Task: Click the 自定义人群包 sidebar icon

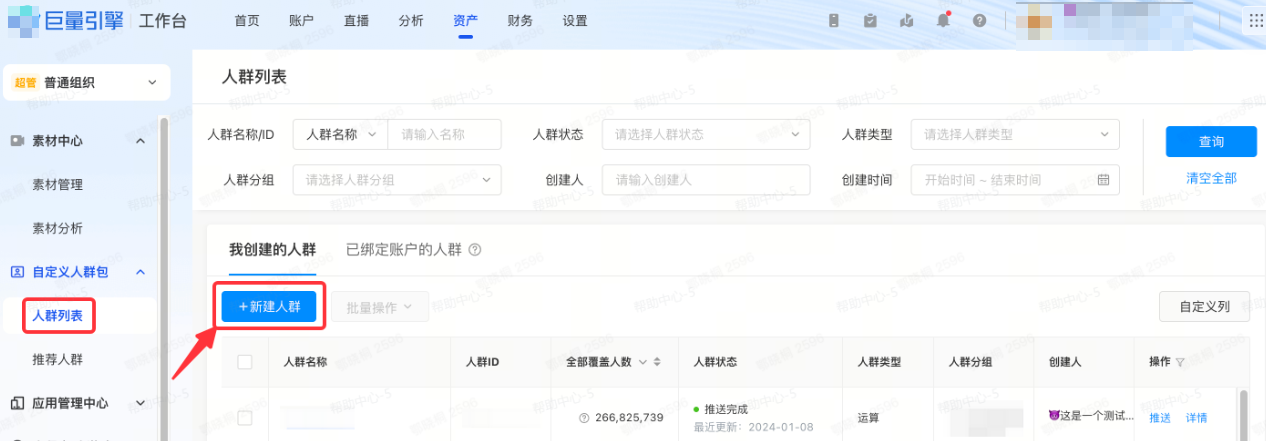Action: (17, 272)
